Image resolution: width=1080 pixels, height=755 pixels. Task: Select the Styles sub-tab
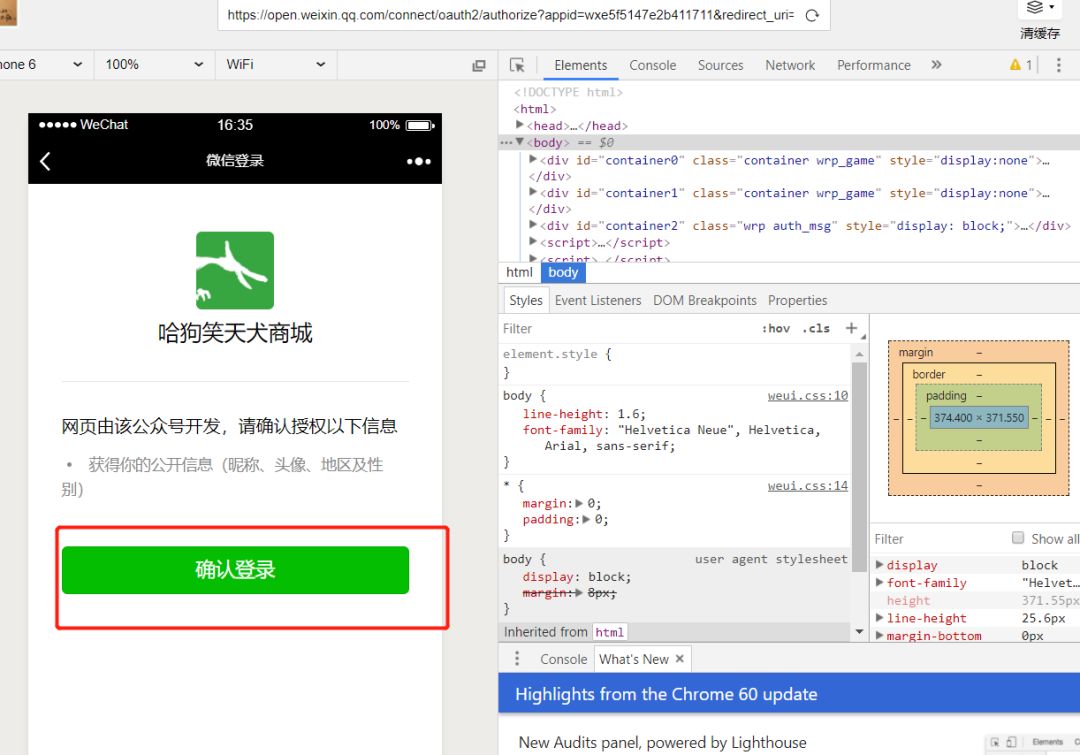(526, 300)
